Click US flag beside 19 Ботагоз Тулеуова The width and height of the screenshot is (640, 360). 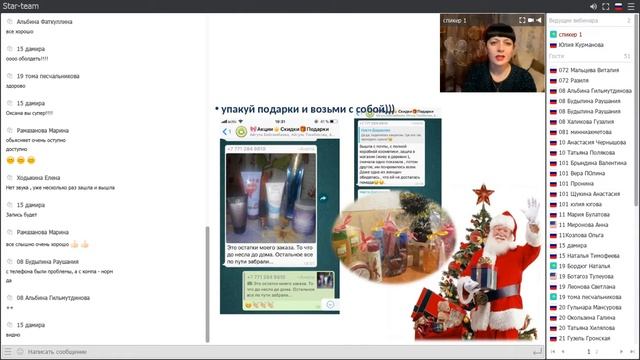(x=553, y=276)
